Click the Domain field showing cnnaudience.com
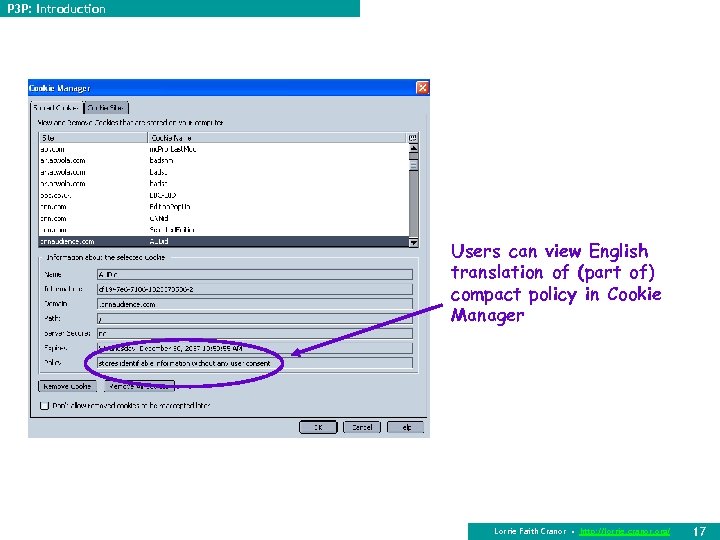 [x=255, y=304]
